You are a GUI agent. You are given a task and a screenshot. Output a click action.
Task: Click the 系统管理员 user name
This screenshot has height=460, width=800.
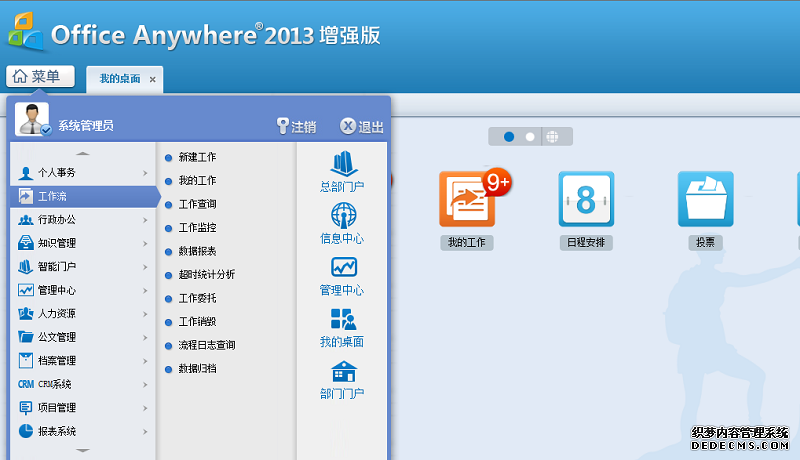tap(86, 125)
